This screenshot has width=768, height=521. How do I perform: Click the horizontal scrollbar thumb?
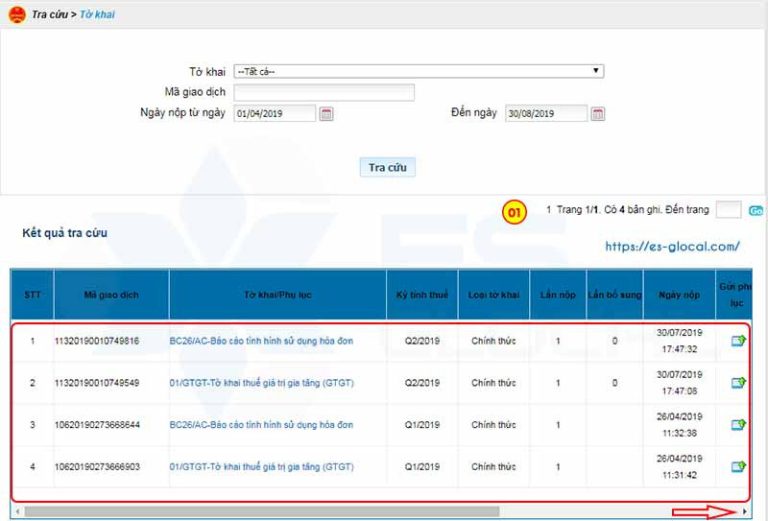[x=262, y=512]
